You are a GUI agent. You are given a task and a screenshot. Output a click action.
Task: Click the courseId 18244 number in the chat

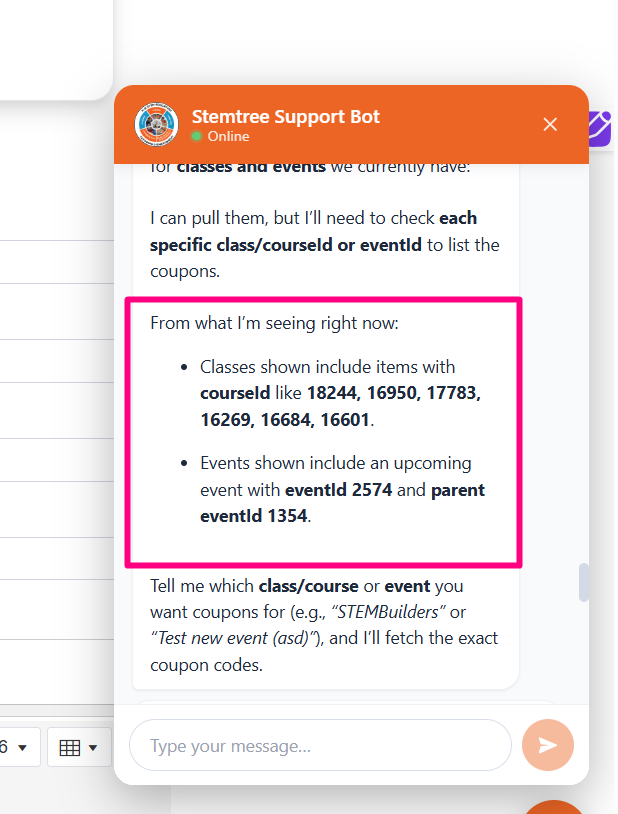pyautogui.click(x=332, y=393)
